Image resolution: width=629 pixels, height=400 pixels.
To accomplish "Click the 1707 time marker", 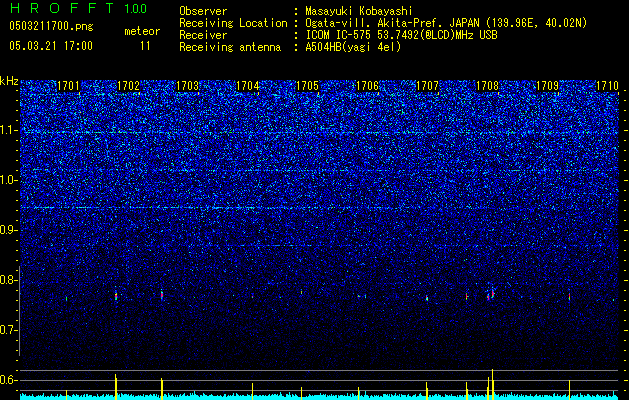I will pyautogui.click(x=427, y=86).
